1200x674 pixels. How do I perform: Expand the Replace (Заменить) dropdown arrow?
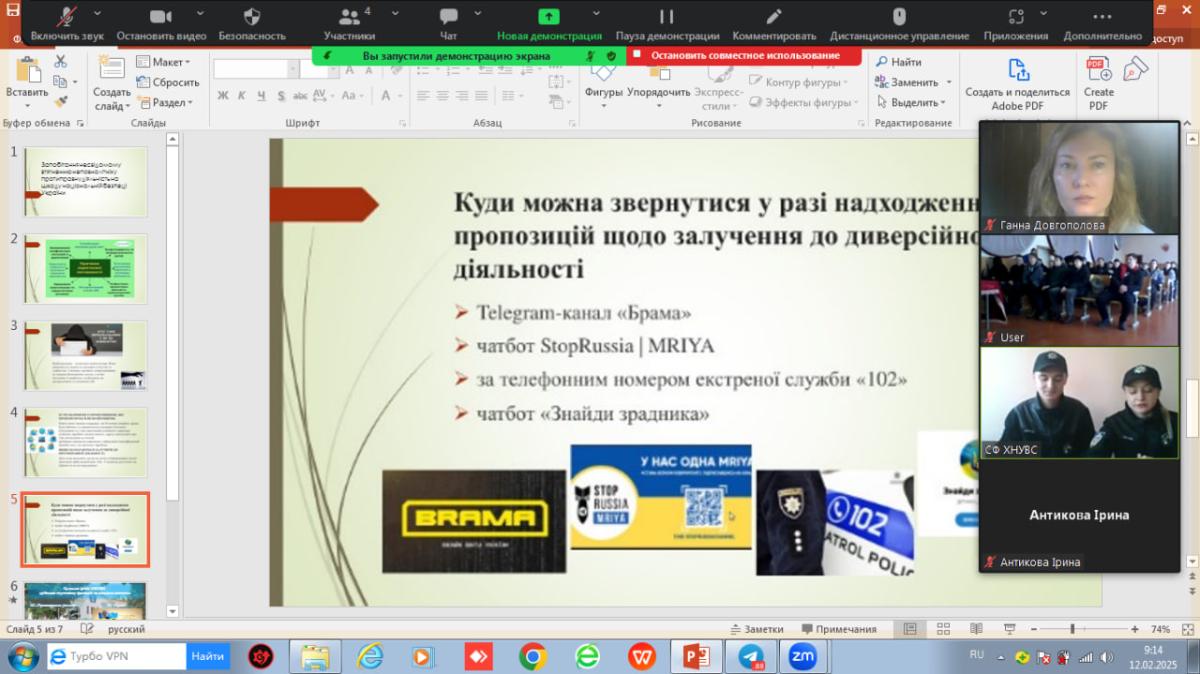947,83
